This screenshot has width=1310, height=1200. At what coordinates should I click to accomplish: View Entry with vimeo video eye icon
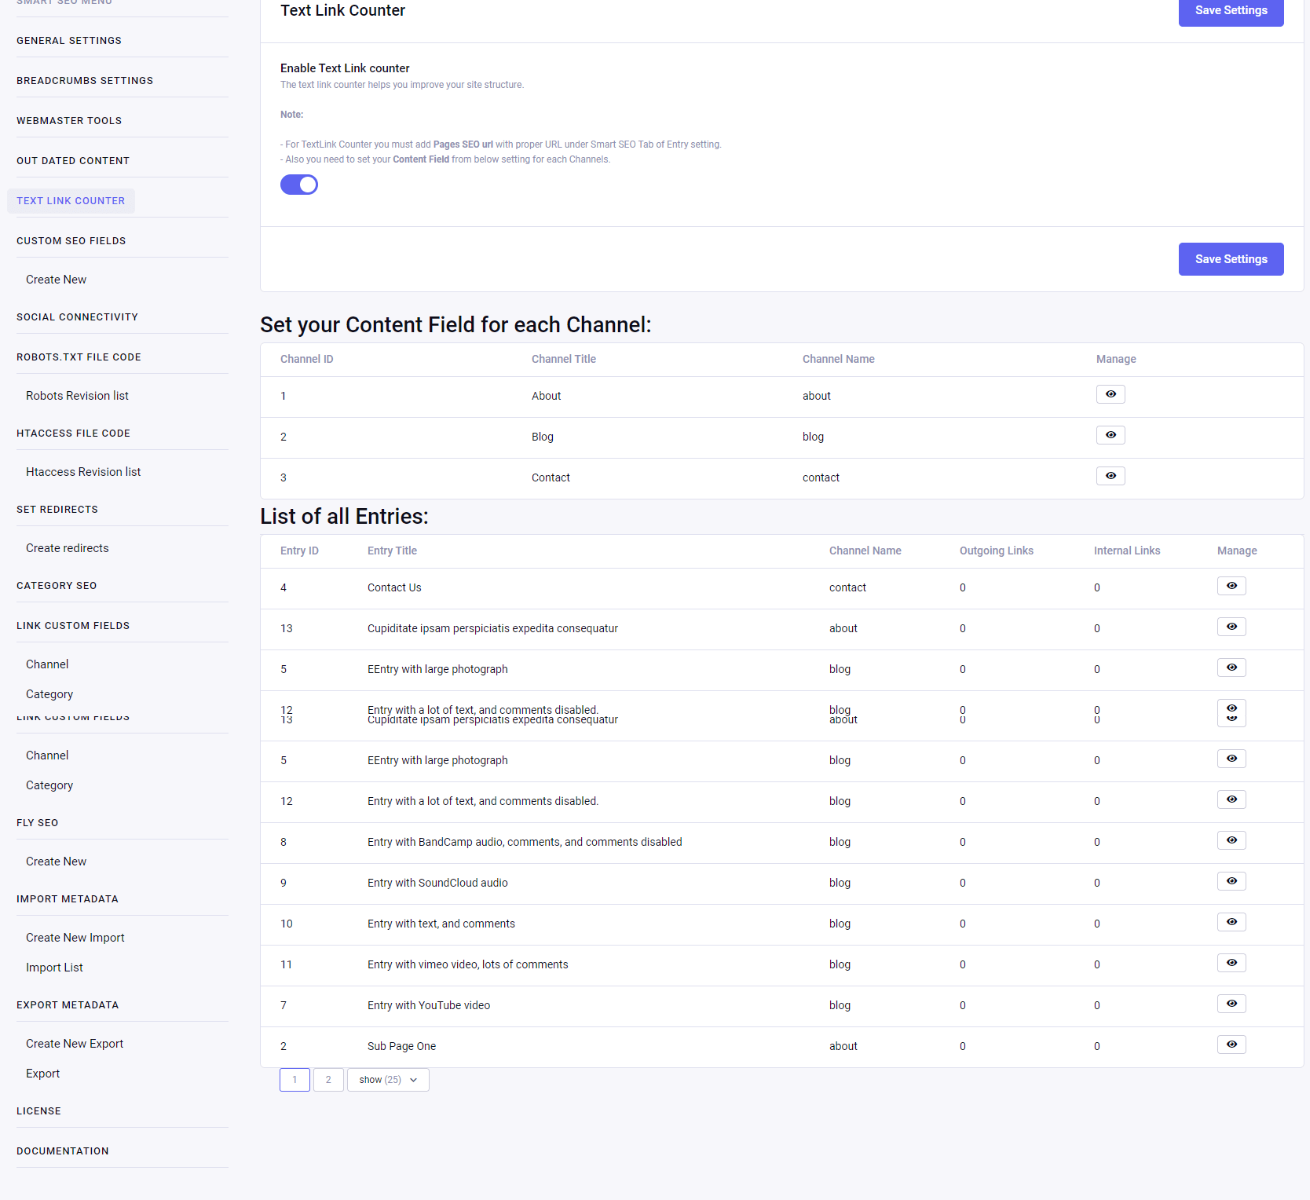(1231, 963)
